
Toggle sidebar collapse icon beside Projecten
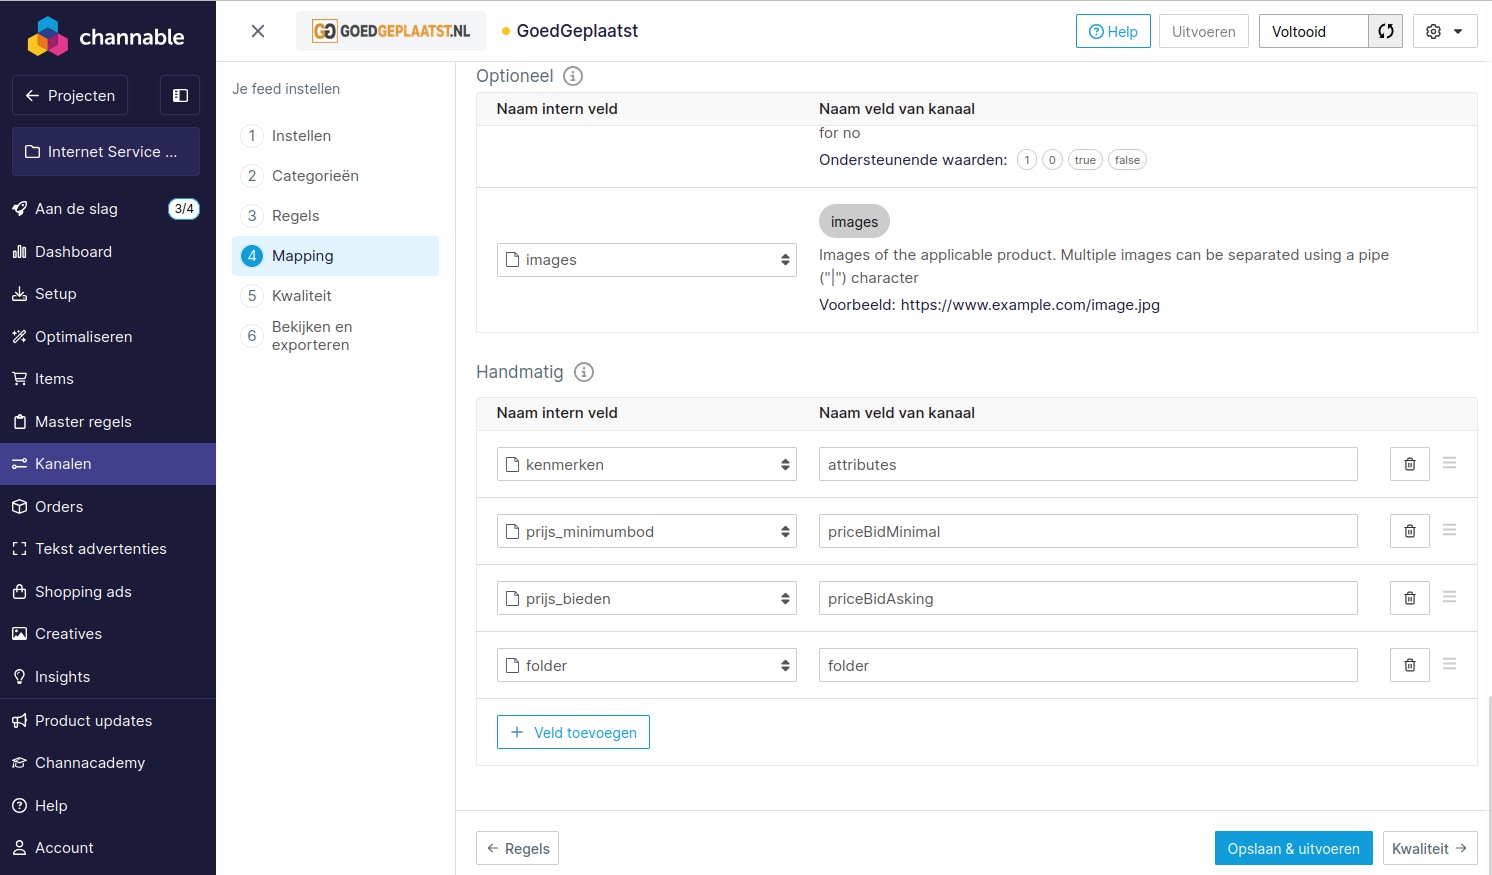coord(180,96)
